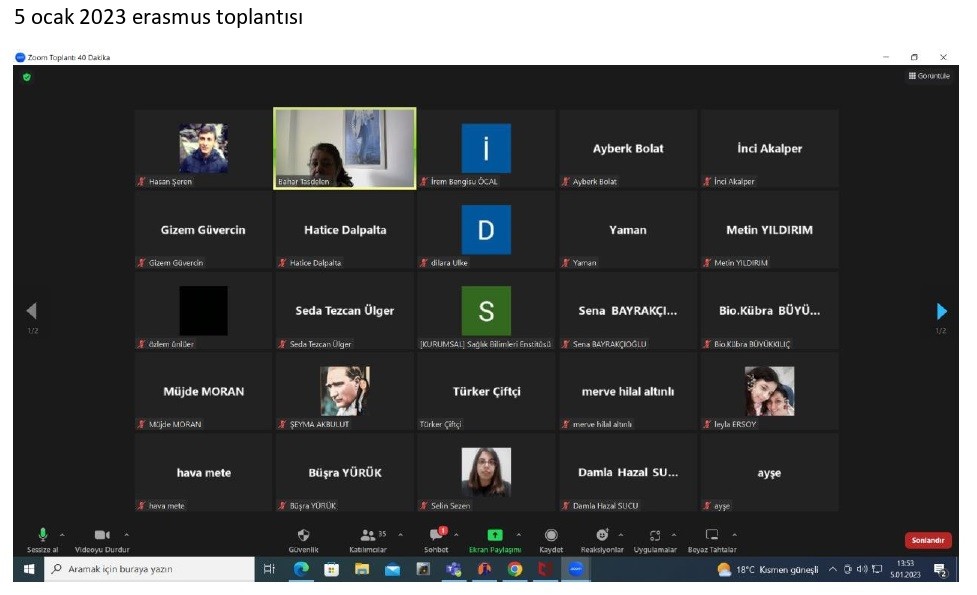Open the Beyaz Tahtalar whiteboards icon
This screenshot has height=595, width=977.
coord(712,535)
